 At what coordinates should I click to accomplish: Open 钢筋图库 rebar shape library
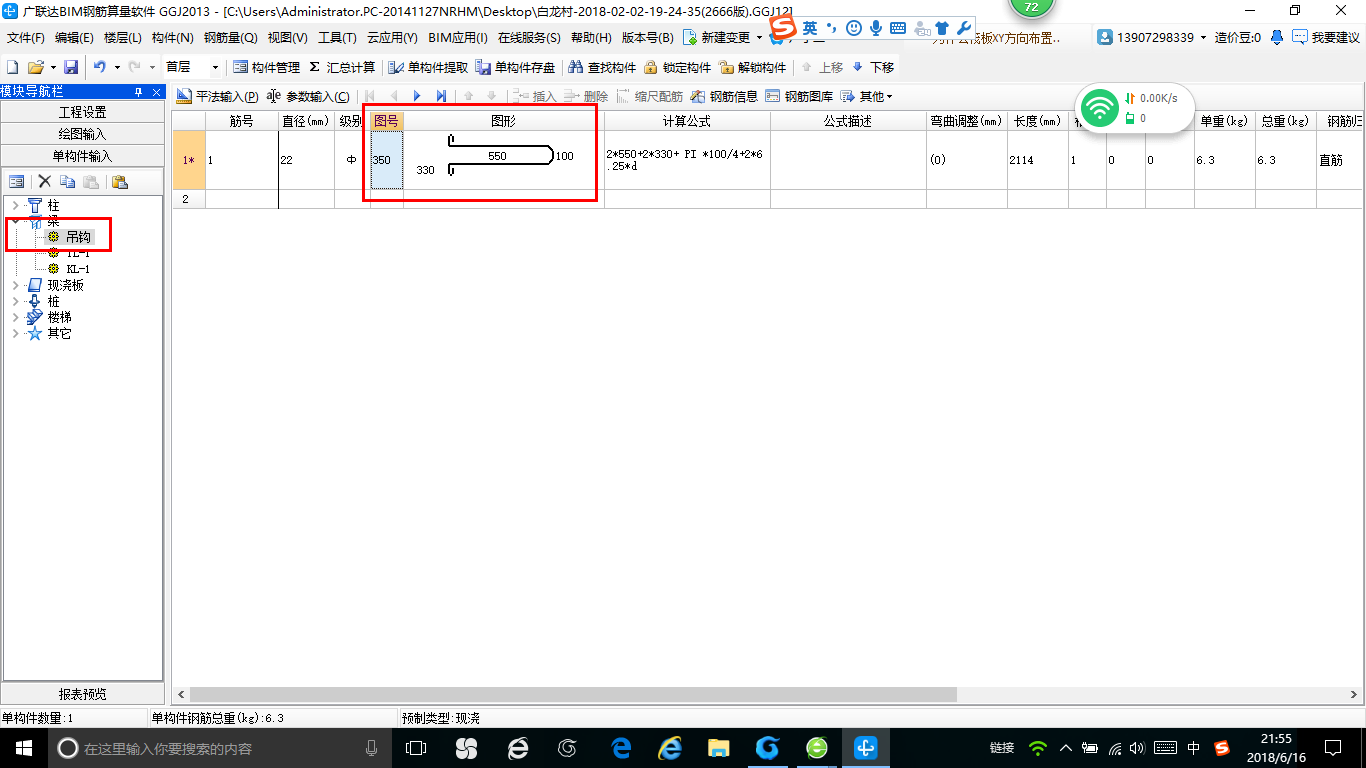pos(799,96)
